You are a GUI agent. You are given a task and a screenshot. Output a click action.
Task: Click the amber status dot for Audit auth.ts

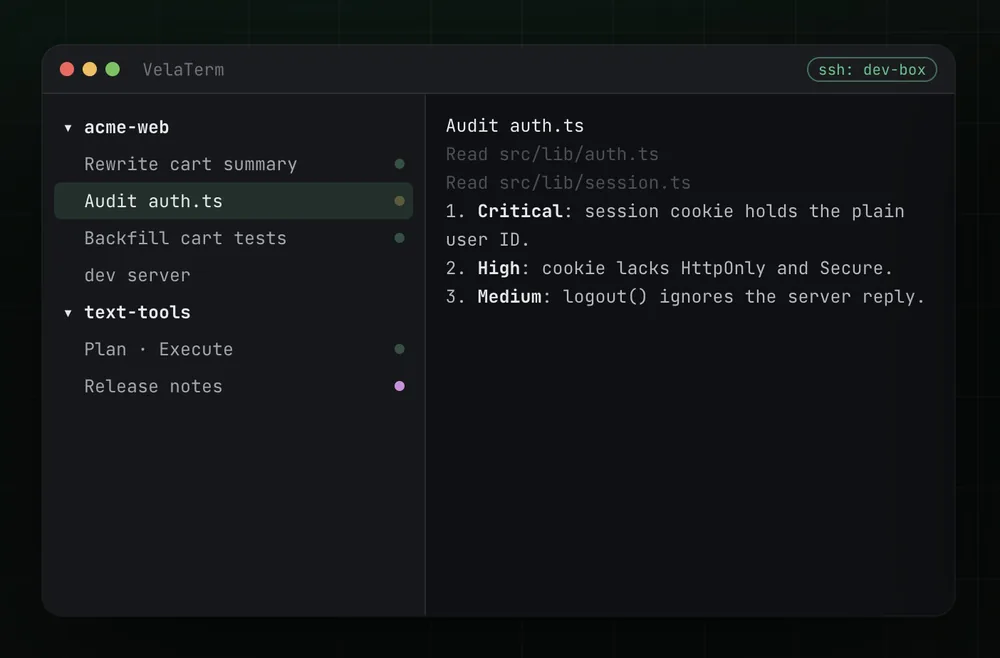[x=399, y=201]
